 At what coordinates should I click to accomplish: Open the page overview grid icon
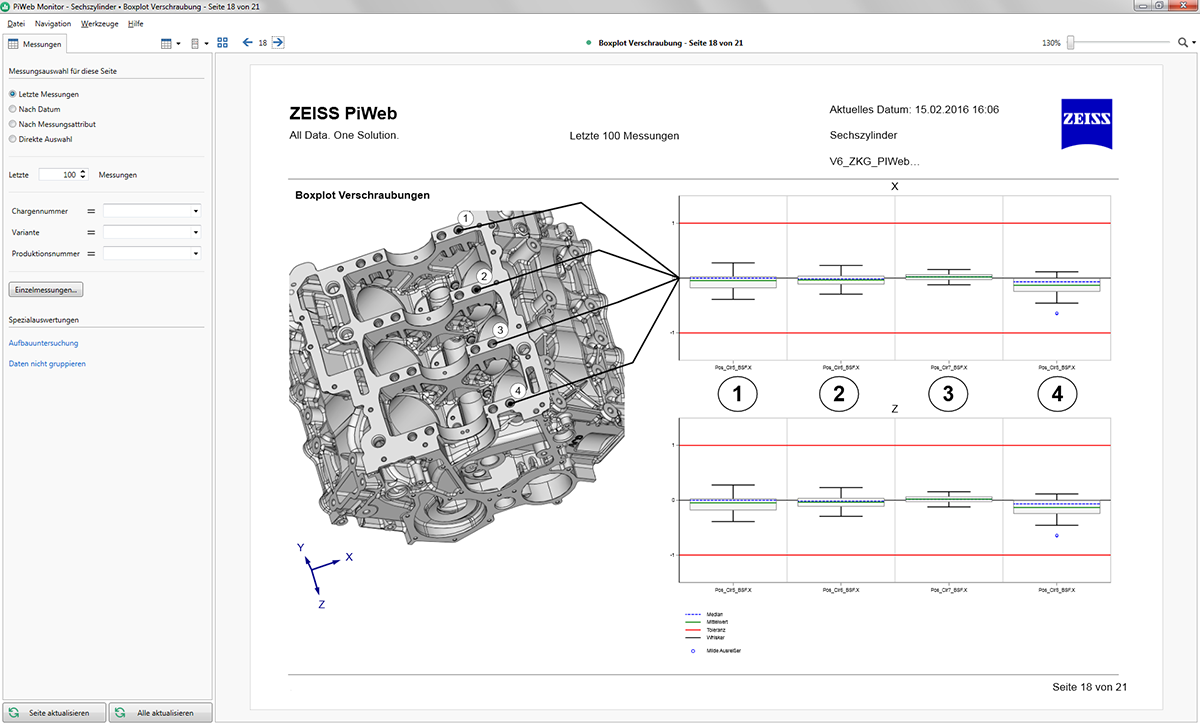pos(222,43)
